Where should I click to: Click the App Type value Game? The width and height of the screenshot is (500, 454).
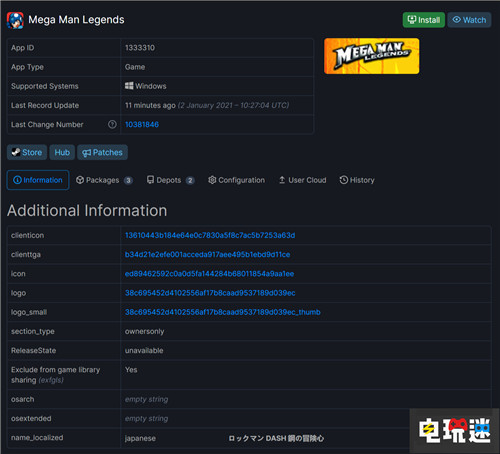[x=135, y=67]
